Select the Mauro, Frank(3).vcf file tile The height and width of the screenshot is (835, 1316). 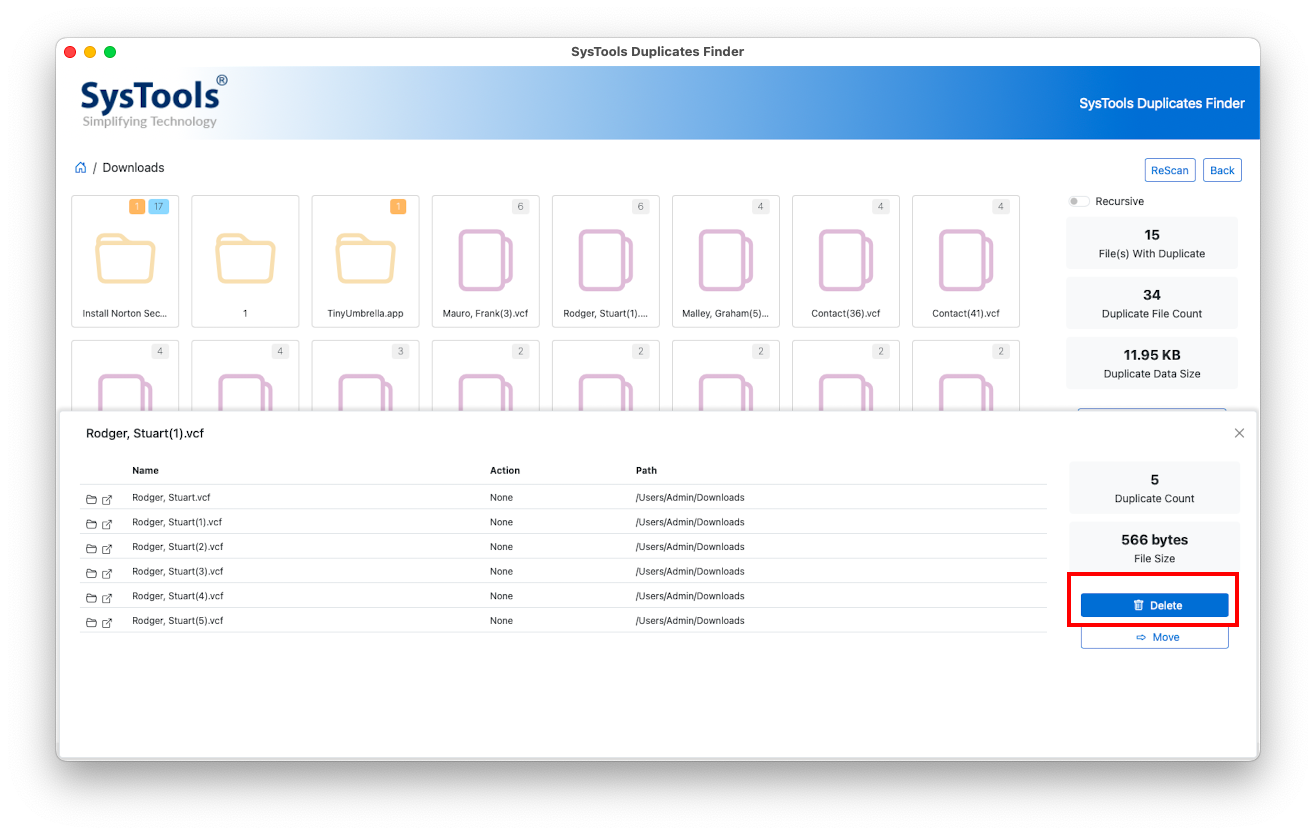[485, 261]
